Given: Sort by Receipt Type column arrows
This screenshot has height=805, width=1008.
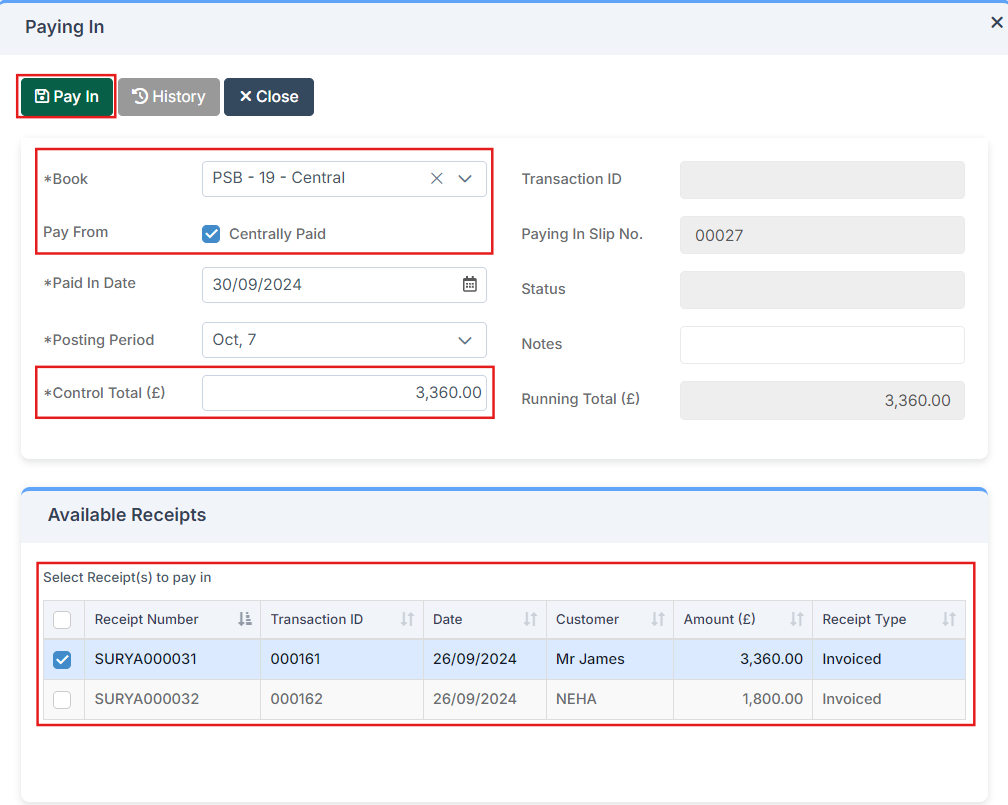Looking at the screenshot, I should 949,620.
